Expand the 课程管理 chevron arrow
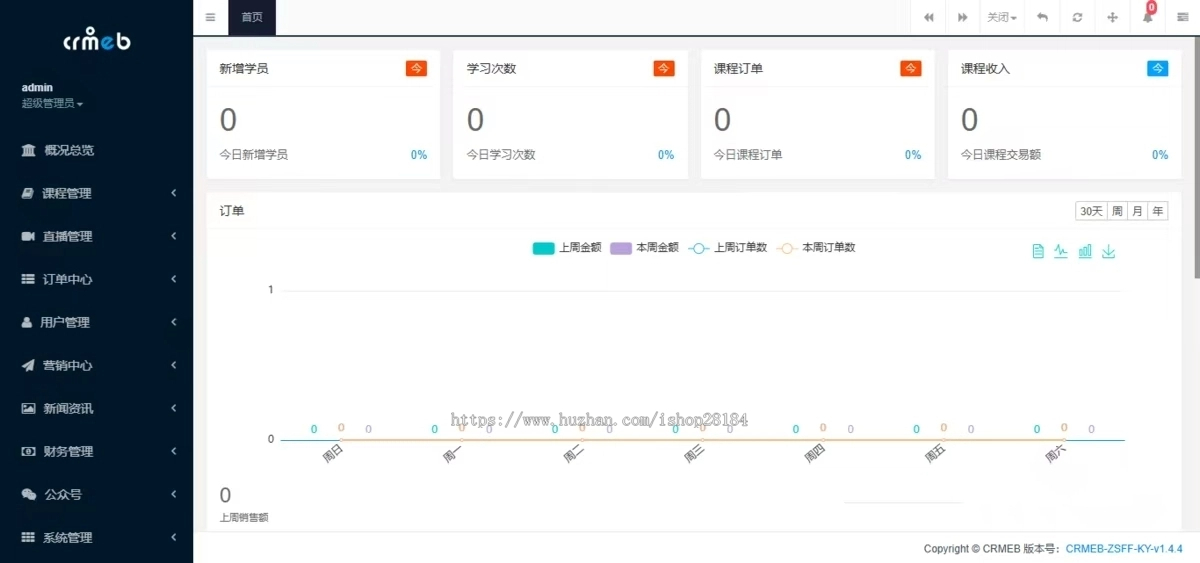Viewport: 1200px width, 563px height. 174,193
